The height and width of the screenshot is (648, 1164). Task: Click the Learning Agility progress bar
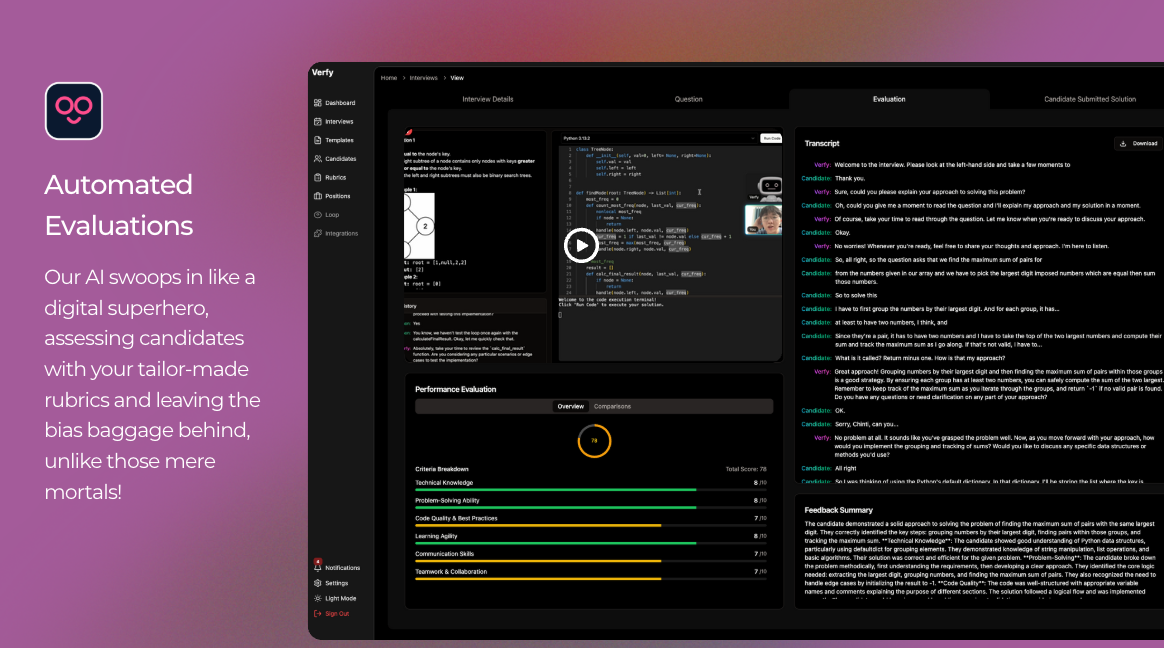(591, 543)
